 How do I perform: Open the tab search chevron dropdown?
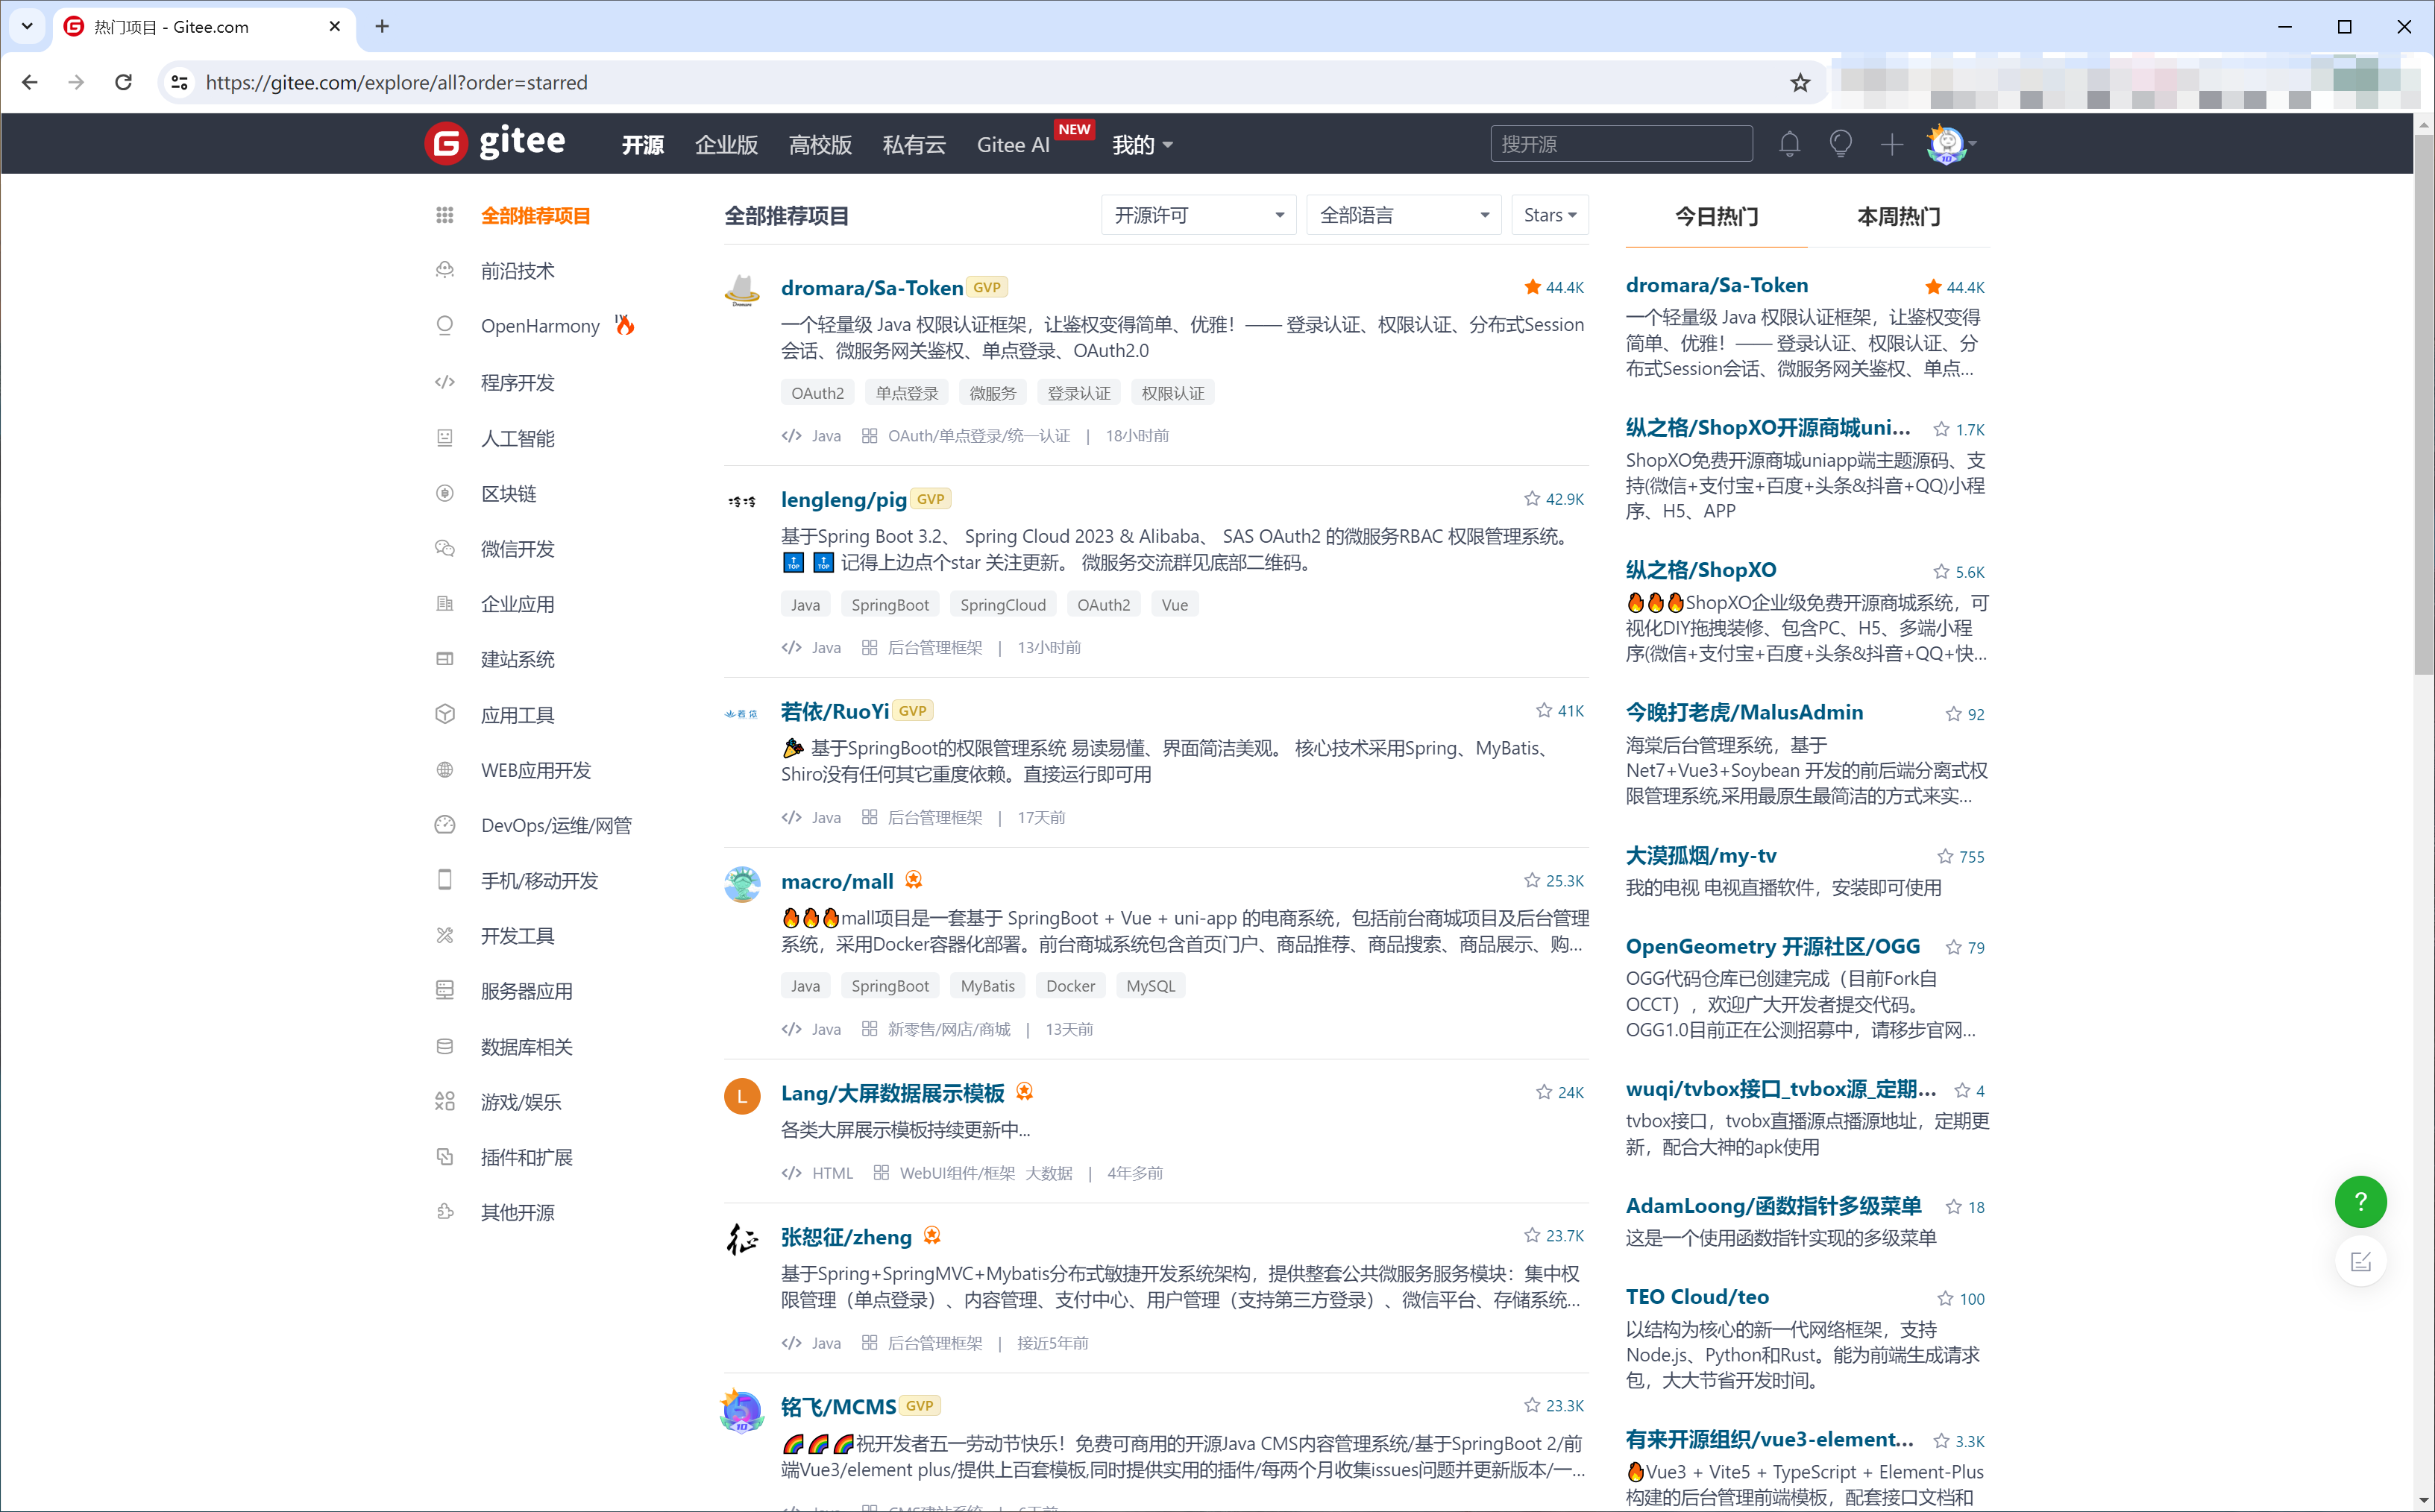[27, 26]
